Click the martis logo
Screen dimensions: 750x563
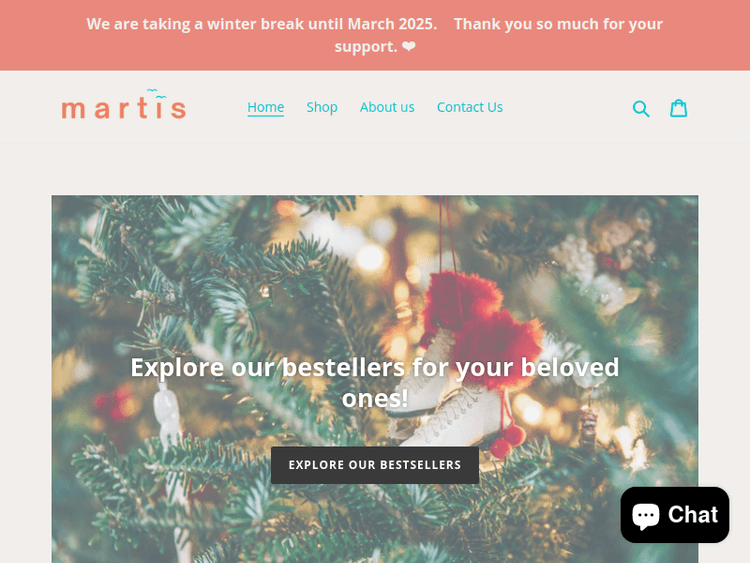123,104
